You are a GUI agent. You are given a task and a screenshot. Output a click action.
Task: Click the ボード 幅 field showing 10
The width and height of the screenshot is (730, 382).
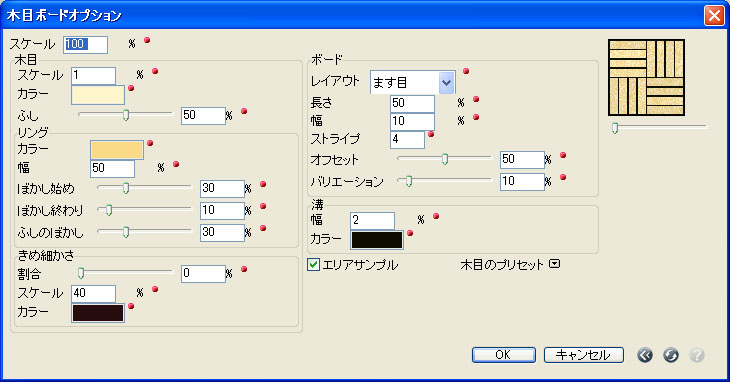click(412, 121)
